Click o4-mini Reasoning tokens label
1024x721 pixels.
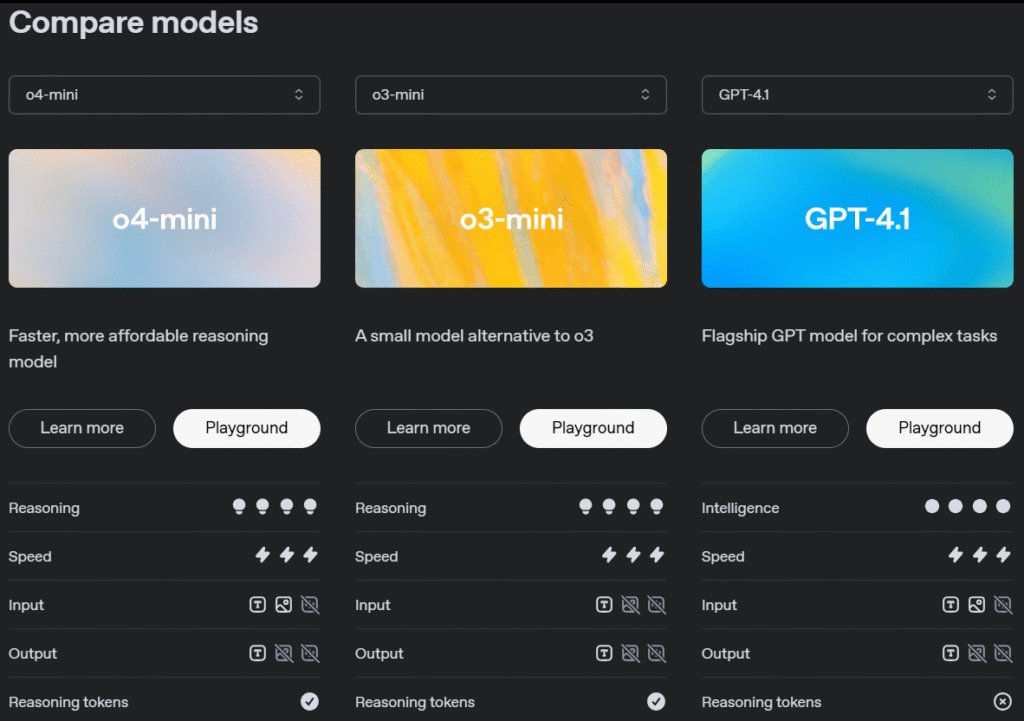[69, 702]
